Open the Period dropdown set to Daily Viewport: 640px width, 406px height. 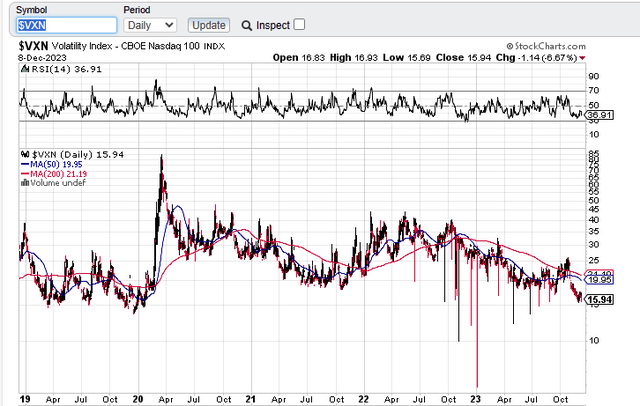pos(150,25)
